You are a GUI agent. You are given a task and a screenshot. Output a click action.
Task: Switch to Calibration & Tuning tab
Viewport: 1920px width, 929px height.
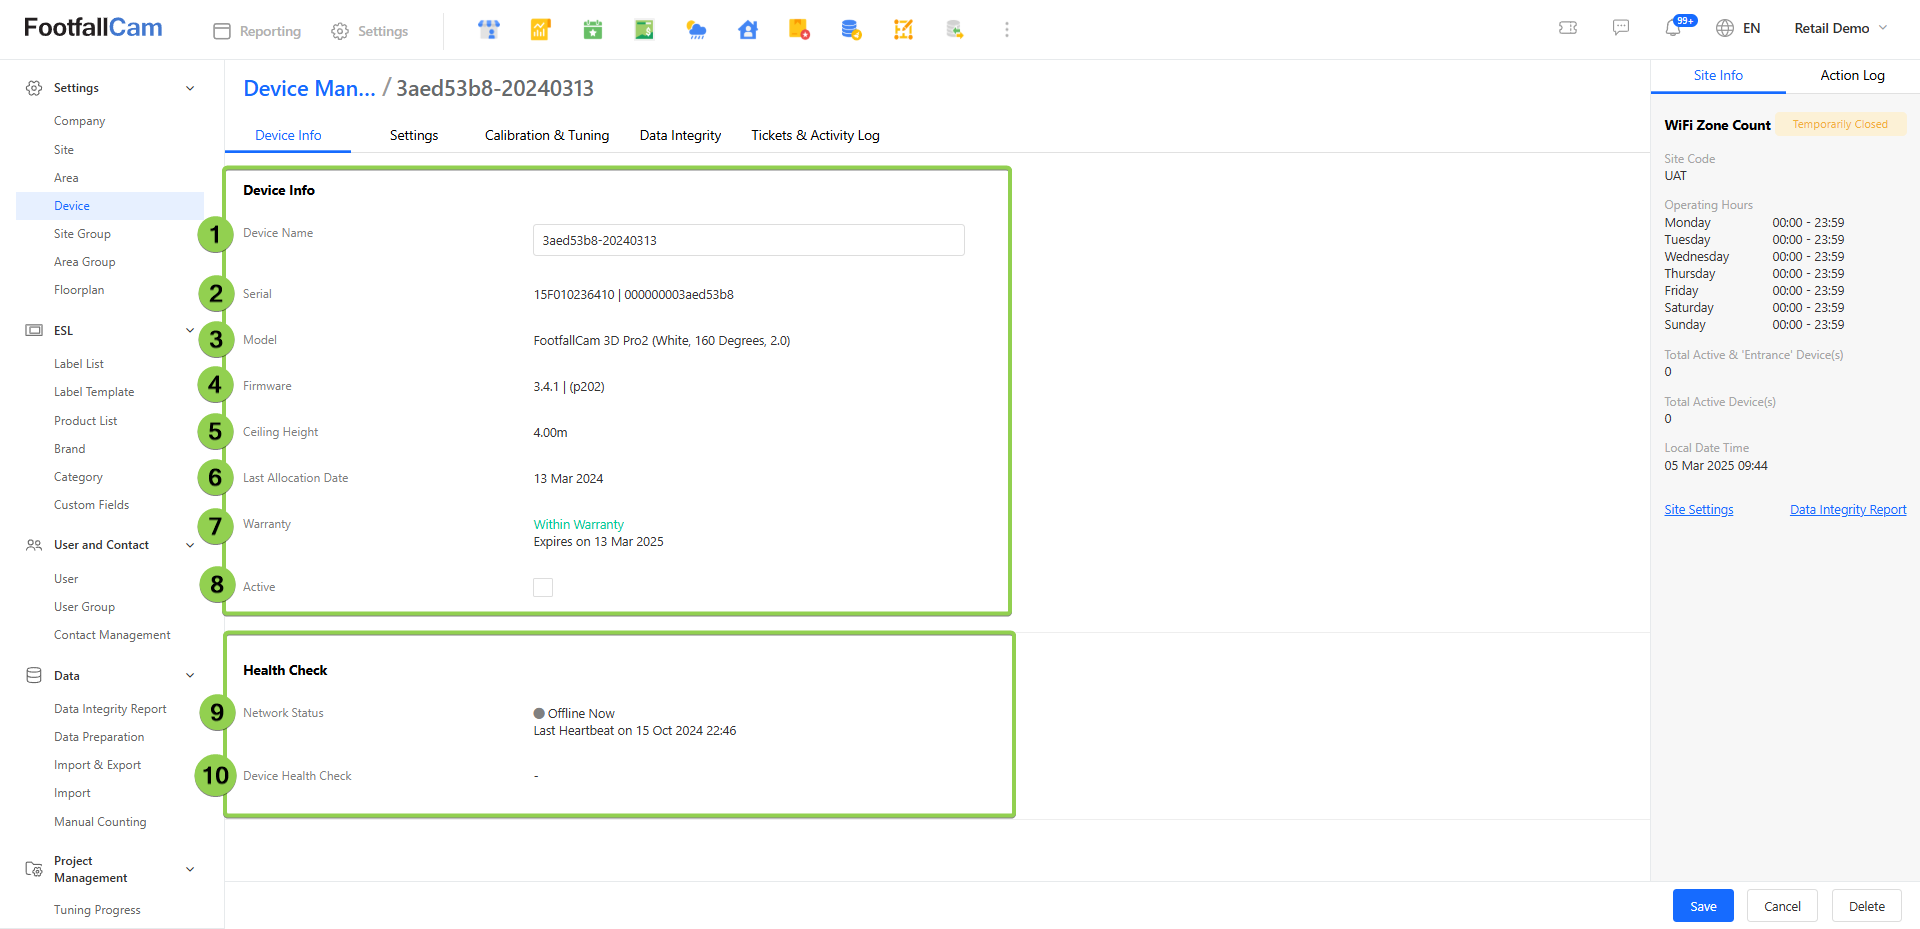point(547,135)
